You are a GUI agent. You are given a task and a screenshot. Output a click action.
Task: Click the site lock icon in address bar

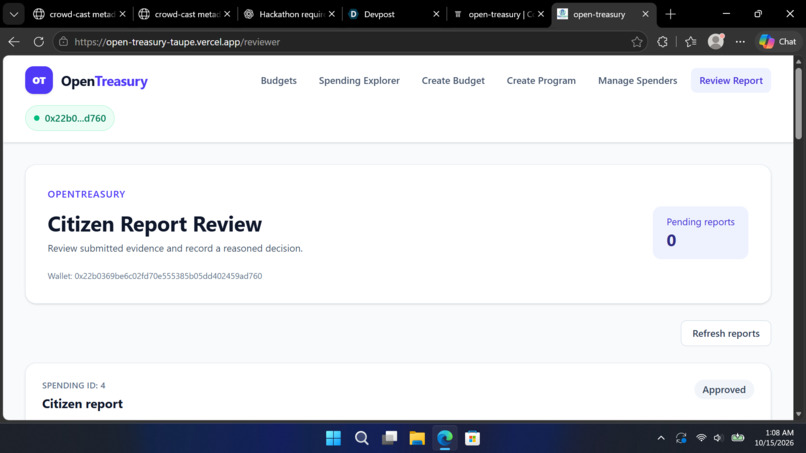click(x=63, y=42)
